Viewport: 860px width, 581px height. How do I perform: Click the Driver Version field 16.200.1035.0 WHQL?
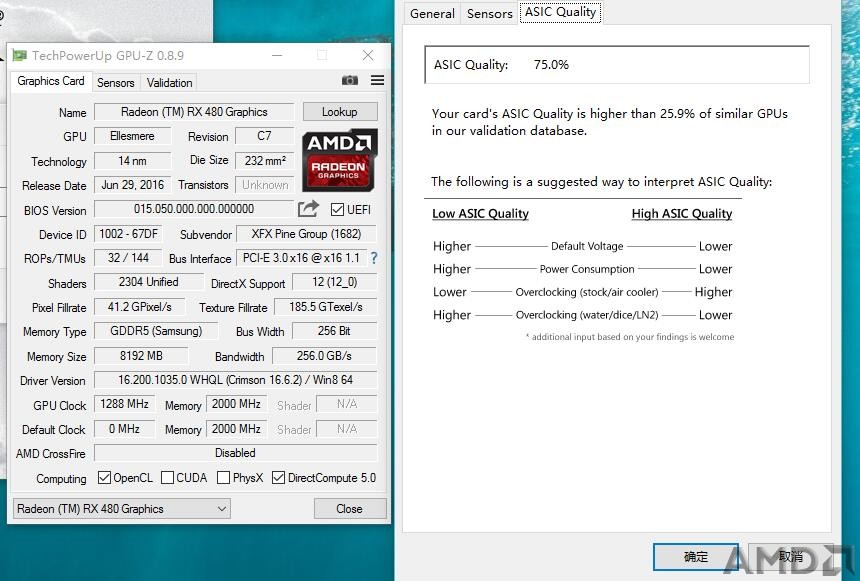(236, 380)
